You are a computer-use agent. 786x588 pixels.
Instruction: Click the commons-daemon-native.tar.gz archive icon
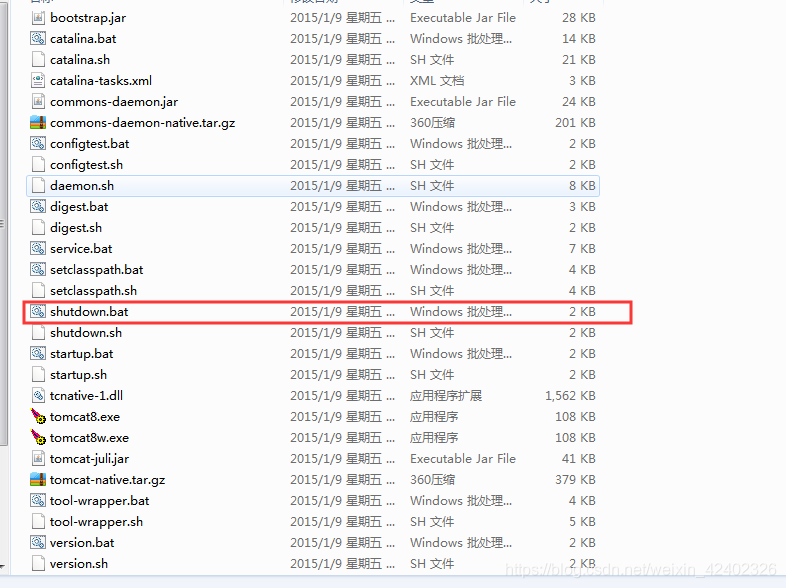[38, 123]
